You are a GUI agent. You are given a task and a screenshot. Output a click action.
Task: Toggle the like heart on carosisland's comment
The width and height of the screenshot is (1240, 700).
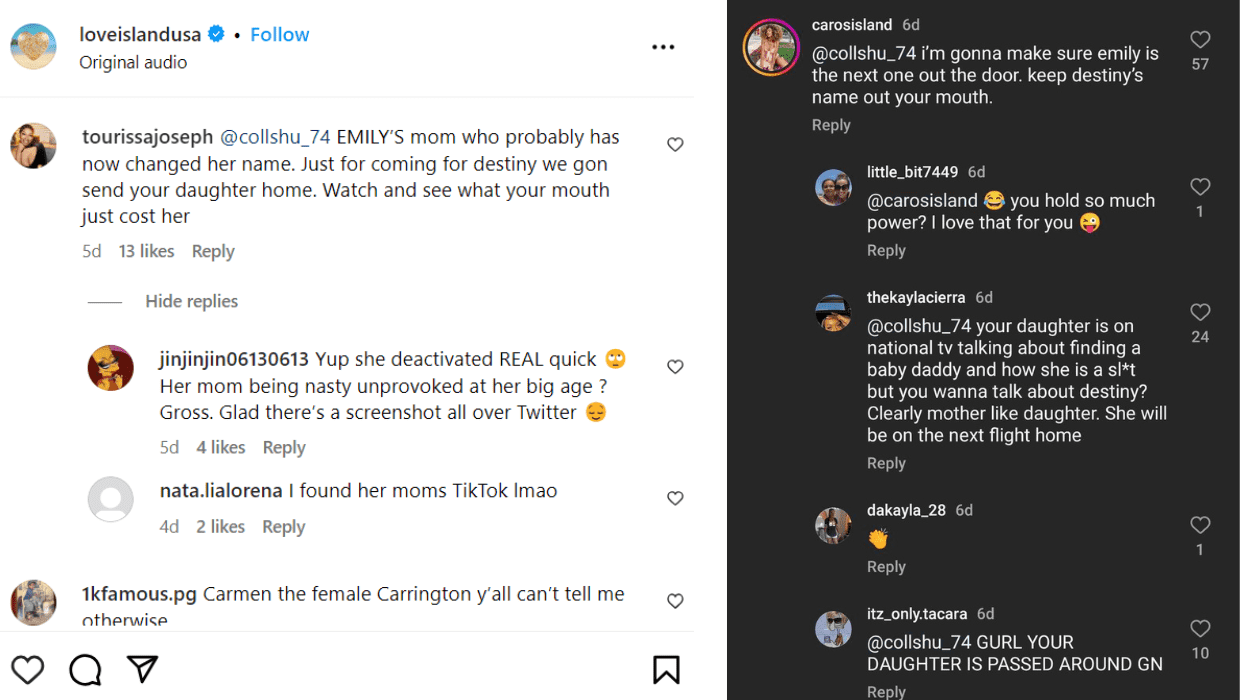pos(1200,39)
